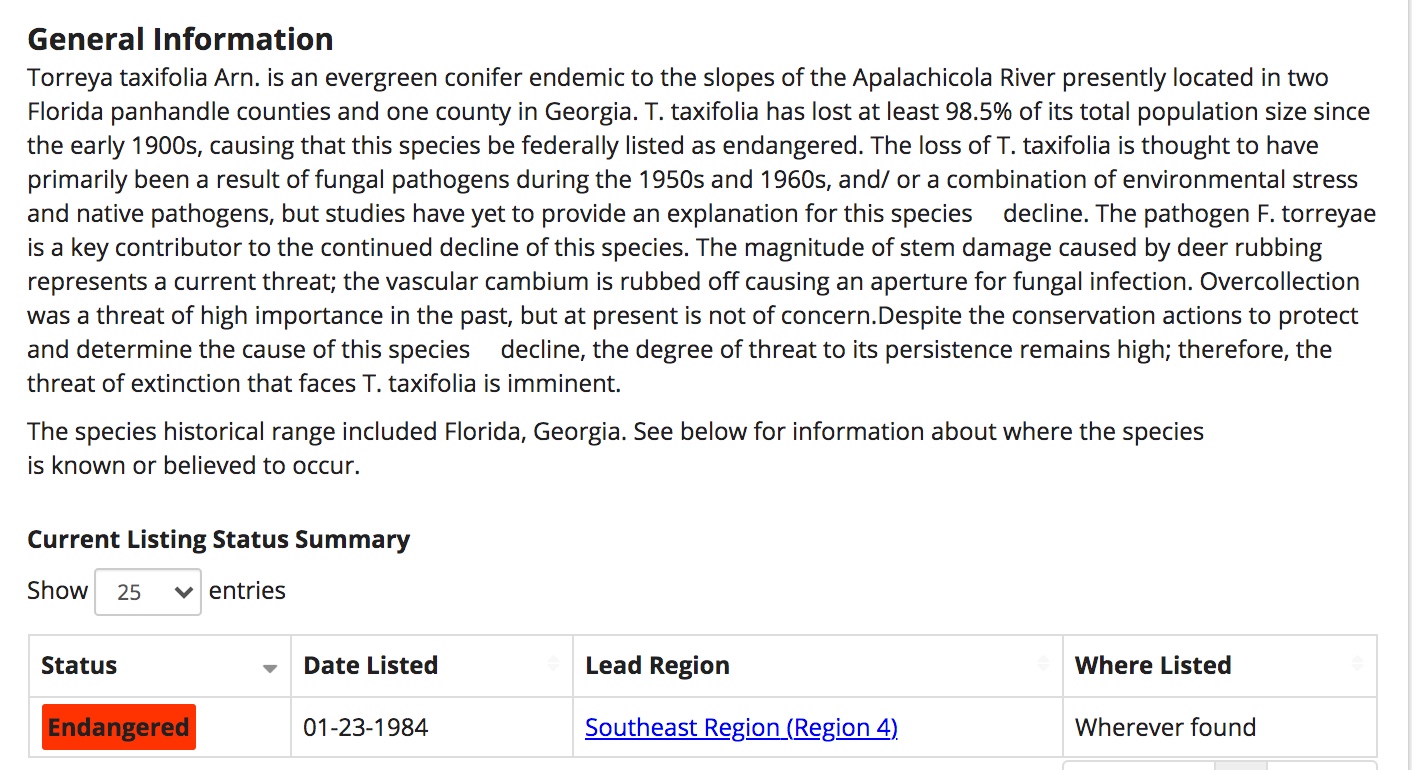This screenshot has height=770, width=1412.
Task: Click the 01-23-1984 date cell
Action: pos(366,727)
